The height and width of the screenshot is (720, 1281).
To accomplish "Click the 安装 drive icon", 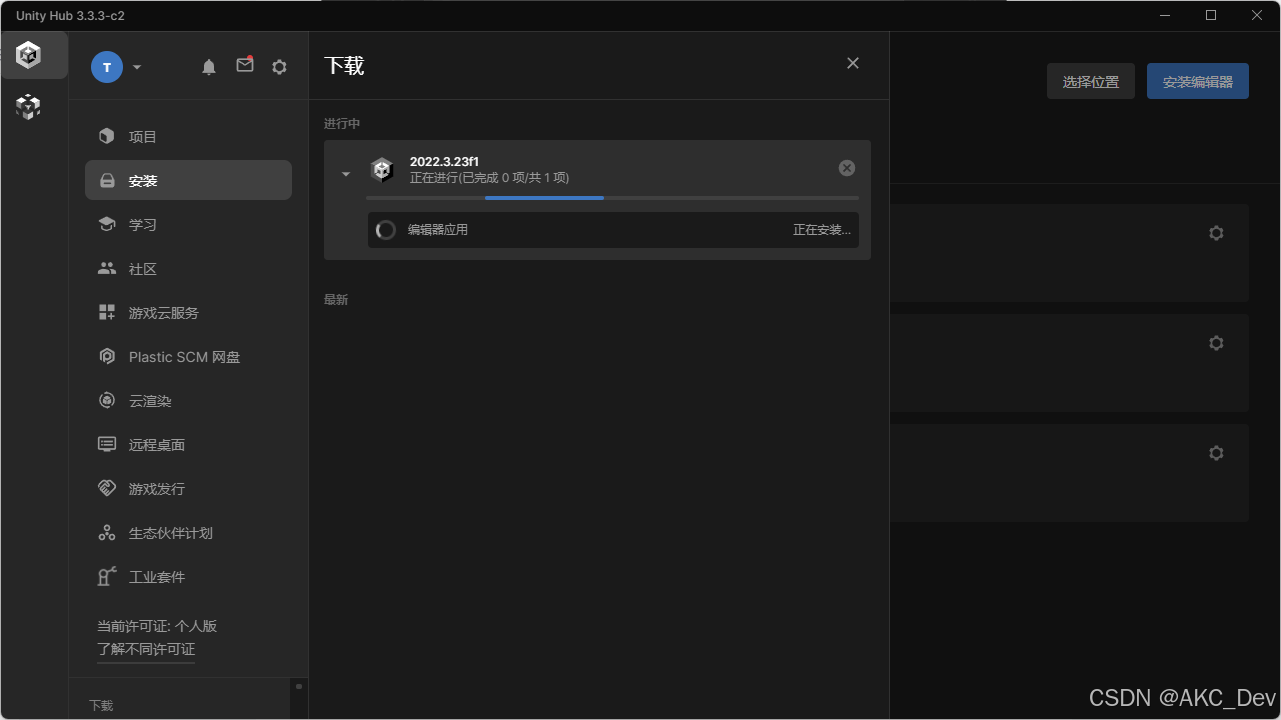I will tap(107, 181).
